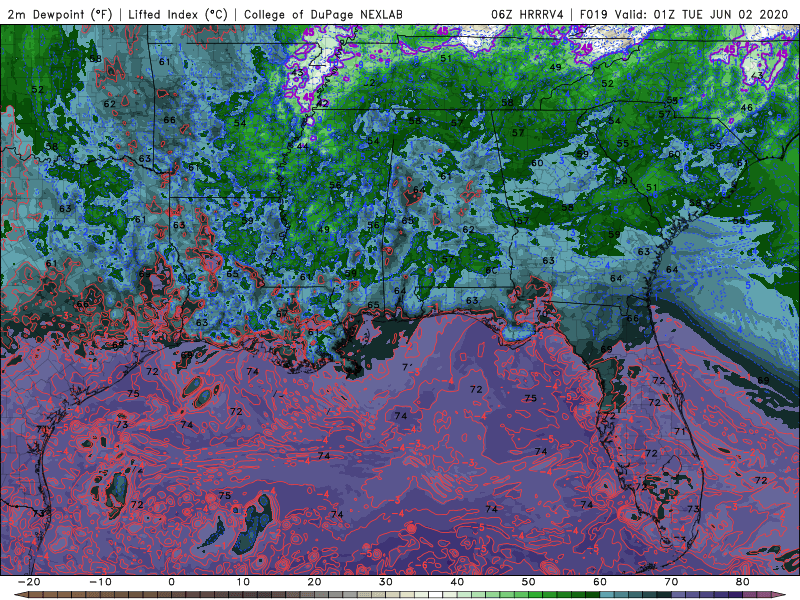Click the dewpoint value "67" on the map
Screen dimensions: 800x600
click(x=281, y=314)
